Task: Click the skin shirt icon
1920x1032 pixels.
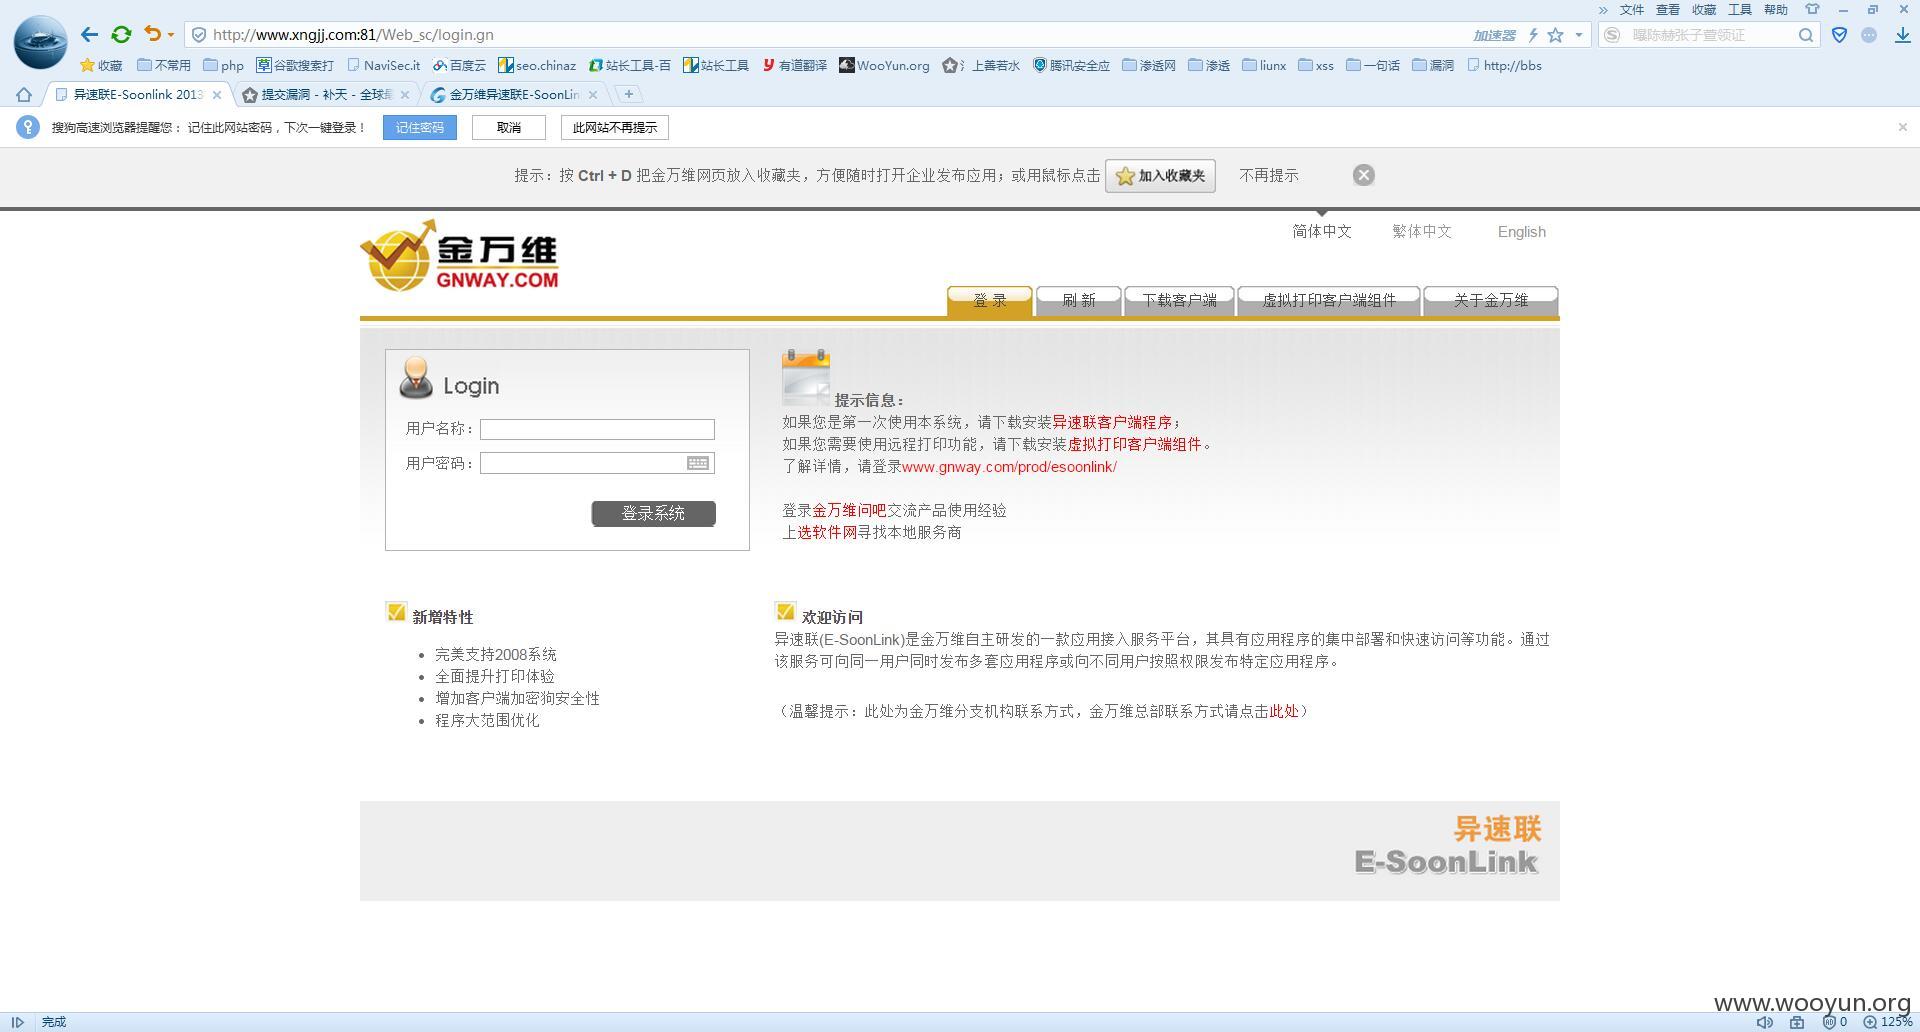Action: [x=1812, y=10]
